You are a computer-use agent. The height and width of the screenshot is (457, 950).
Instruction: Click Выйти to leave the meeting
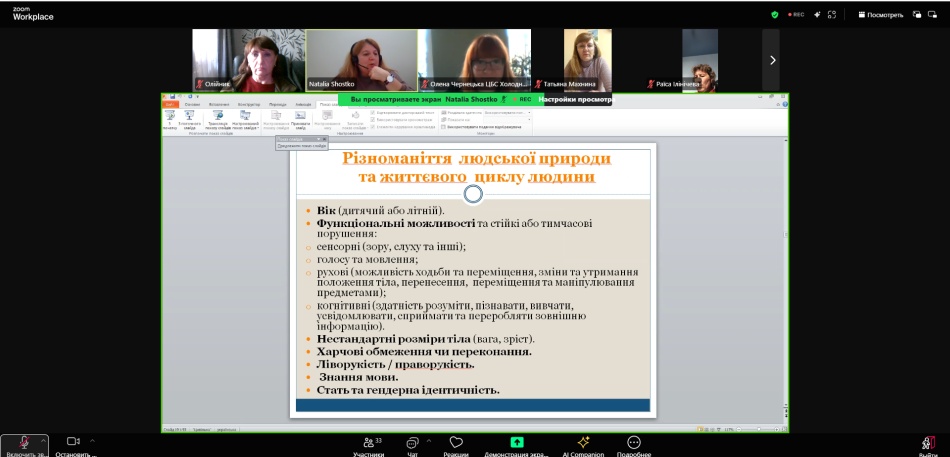[928, 443]
